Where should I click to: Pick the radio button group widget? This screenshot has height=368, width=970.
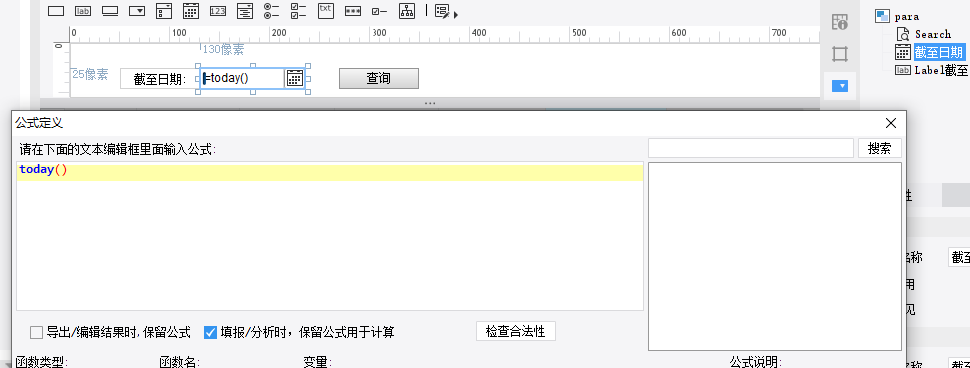pos(272,11)
